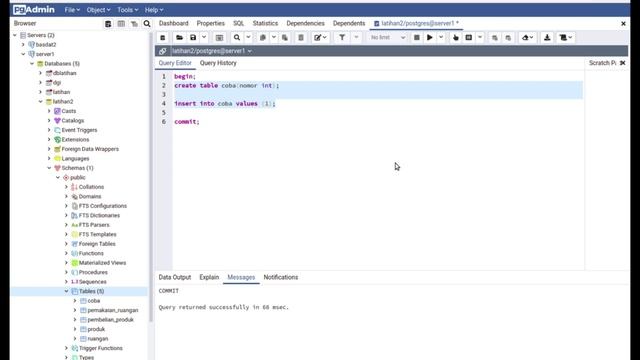Select the pembelian_produk table

pyautogui.click(x=110, y=320)
